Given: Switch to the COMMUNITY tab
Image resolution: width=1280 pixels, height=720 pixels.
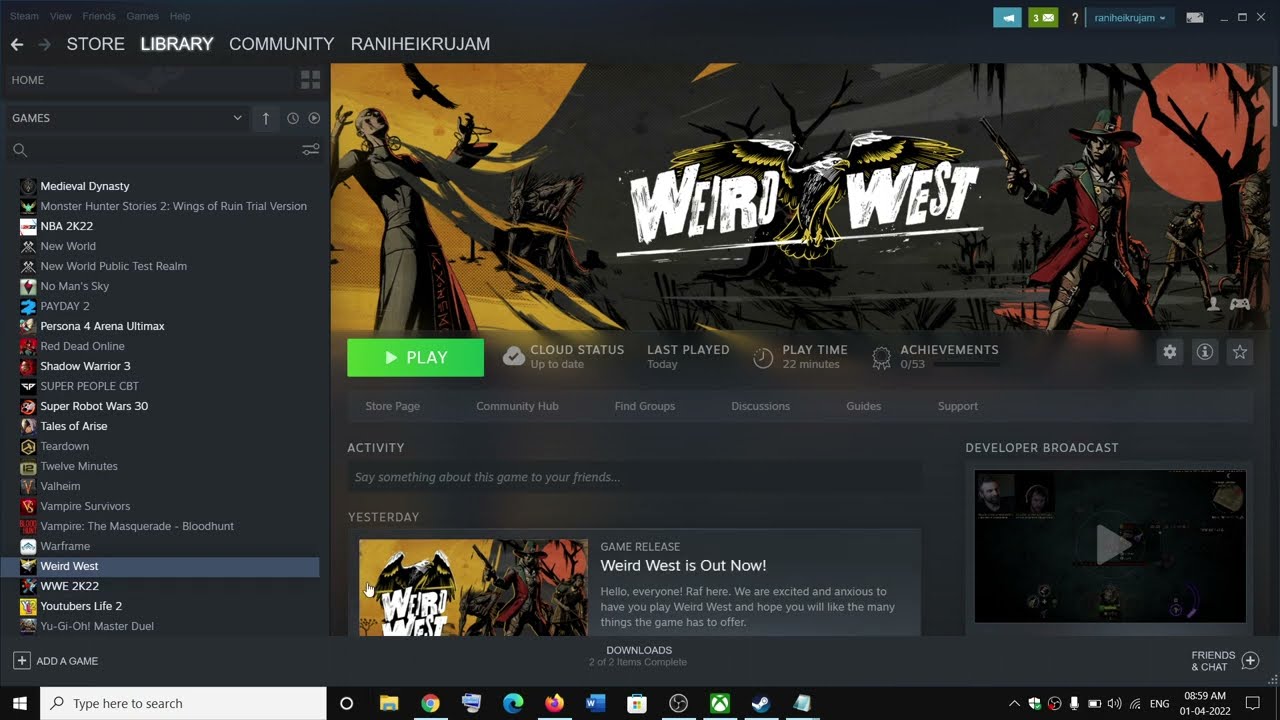Looking at the screenshot, I should (x=281, y=44).
